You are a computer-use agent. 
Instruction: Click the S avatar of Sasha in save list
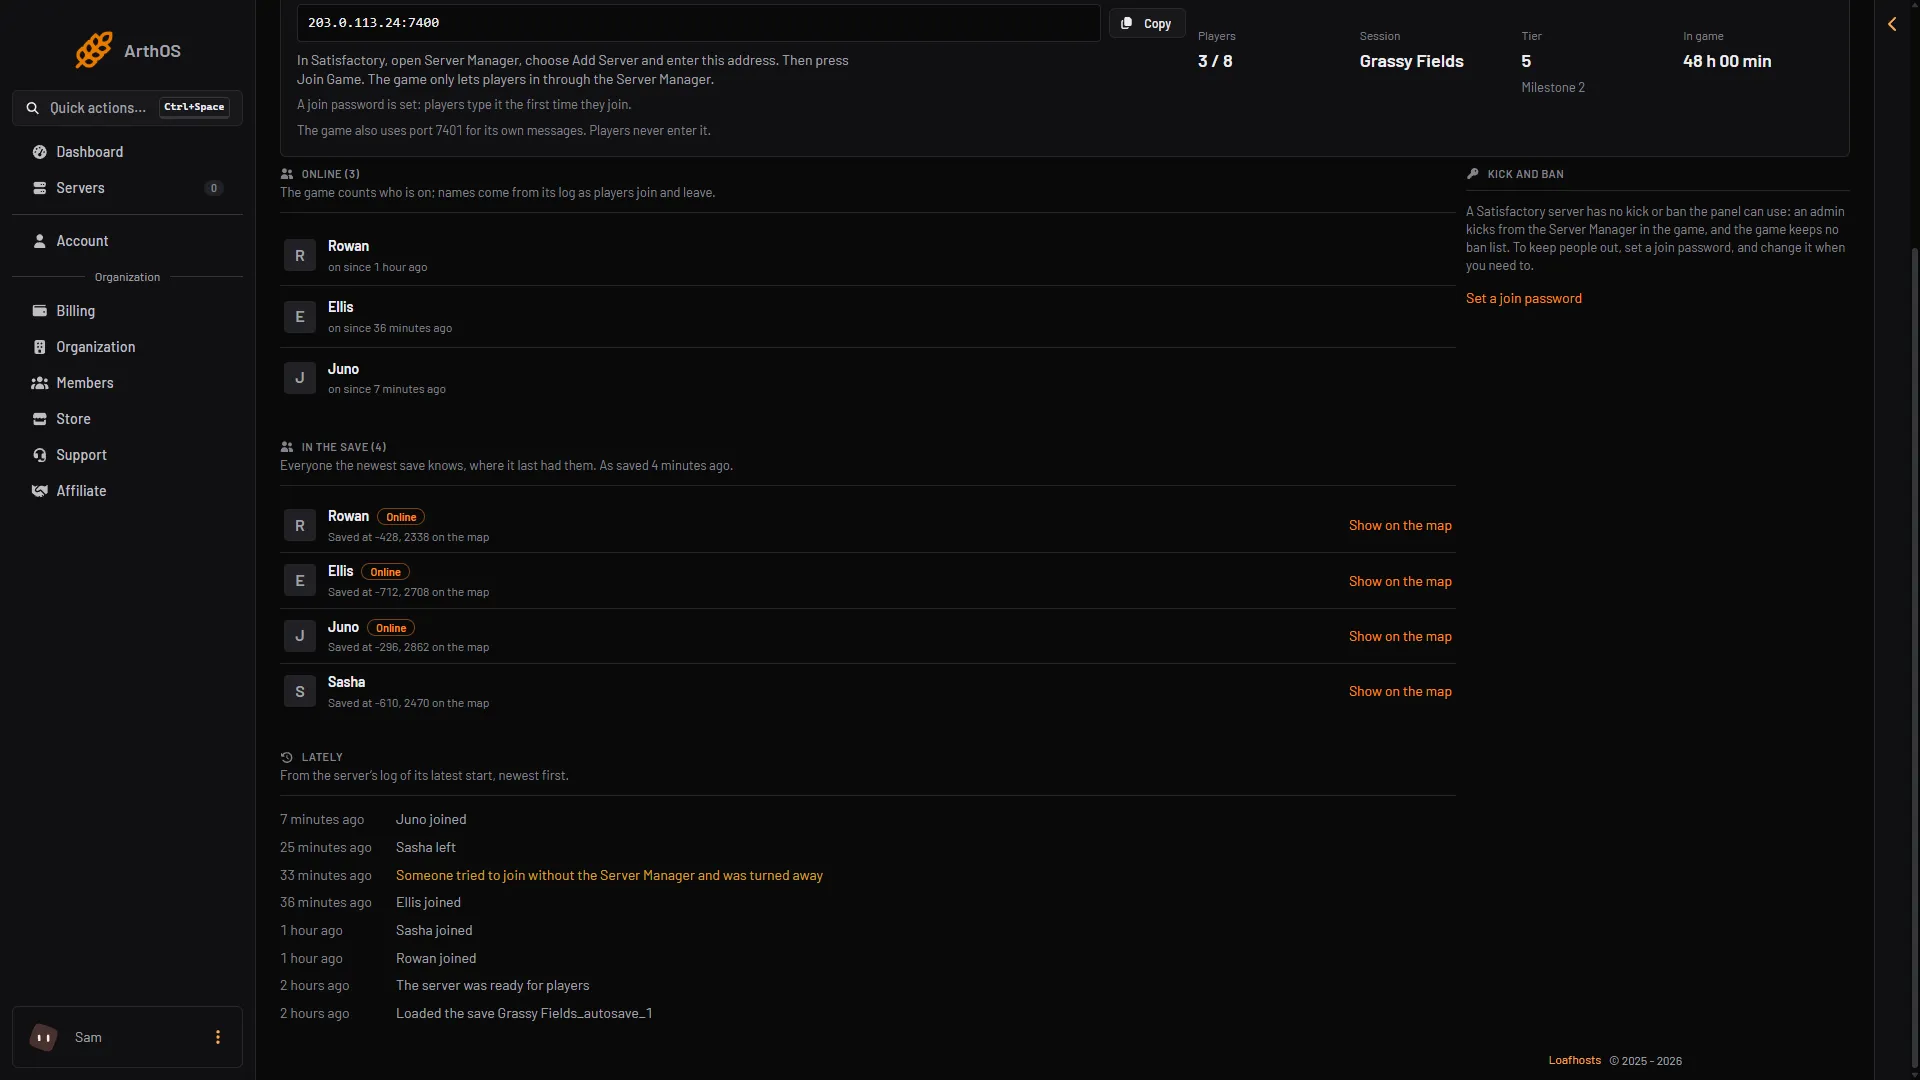click(300, 692)
